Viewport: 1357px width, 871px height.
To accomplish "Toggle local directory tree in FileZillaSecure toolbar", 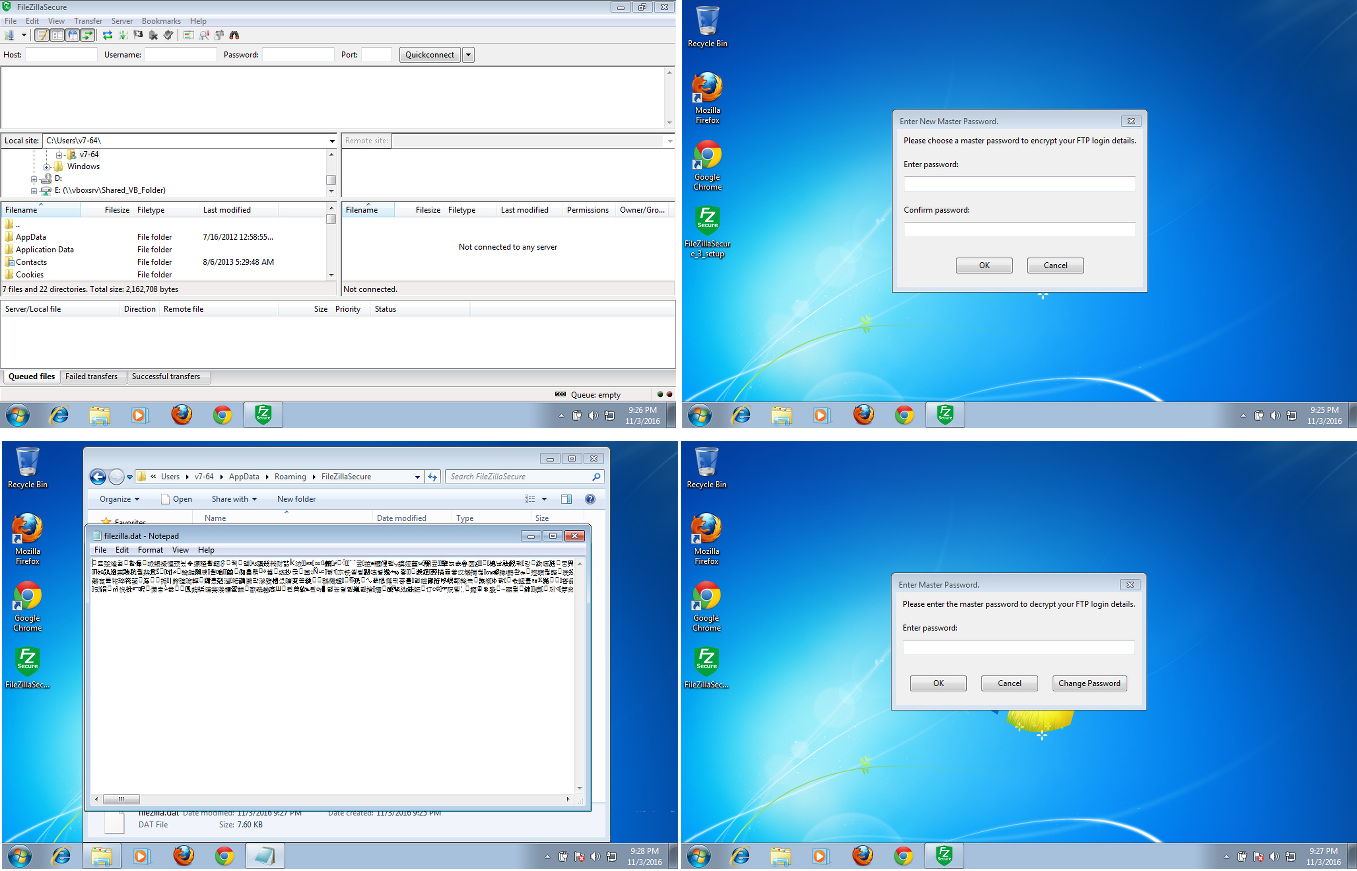I will (57, 35).
